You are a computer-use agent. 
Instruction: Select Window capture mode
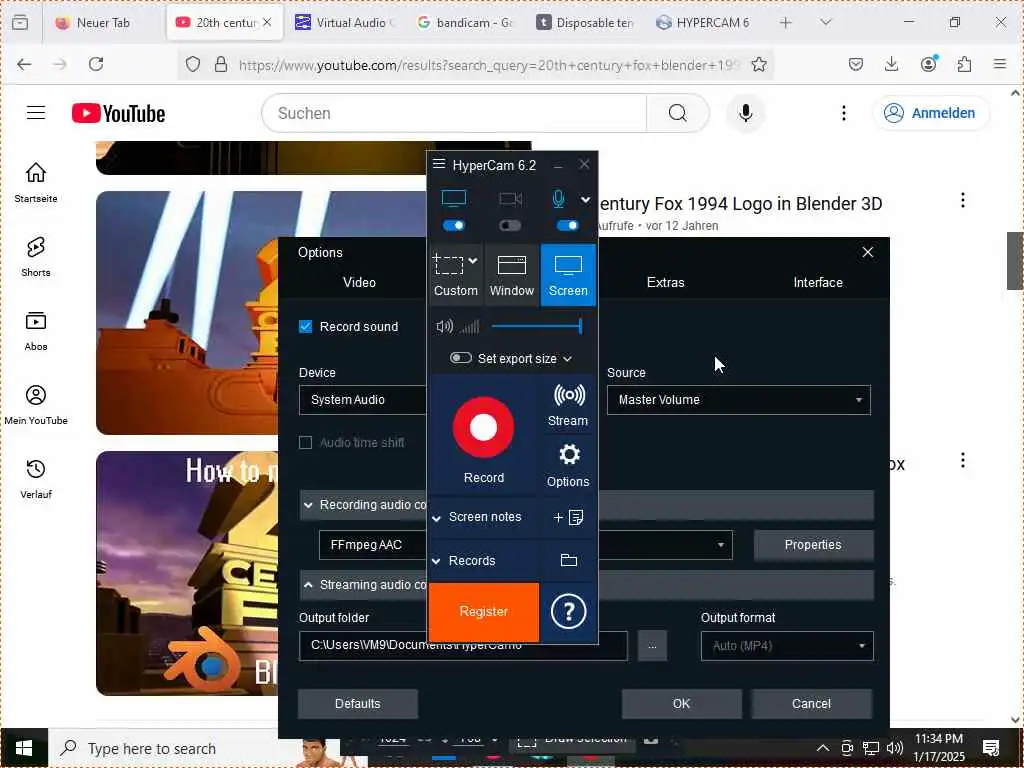coord(511,275)
